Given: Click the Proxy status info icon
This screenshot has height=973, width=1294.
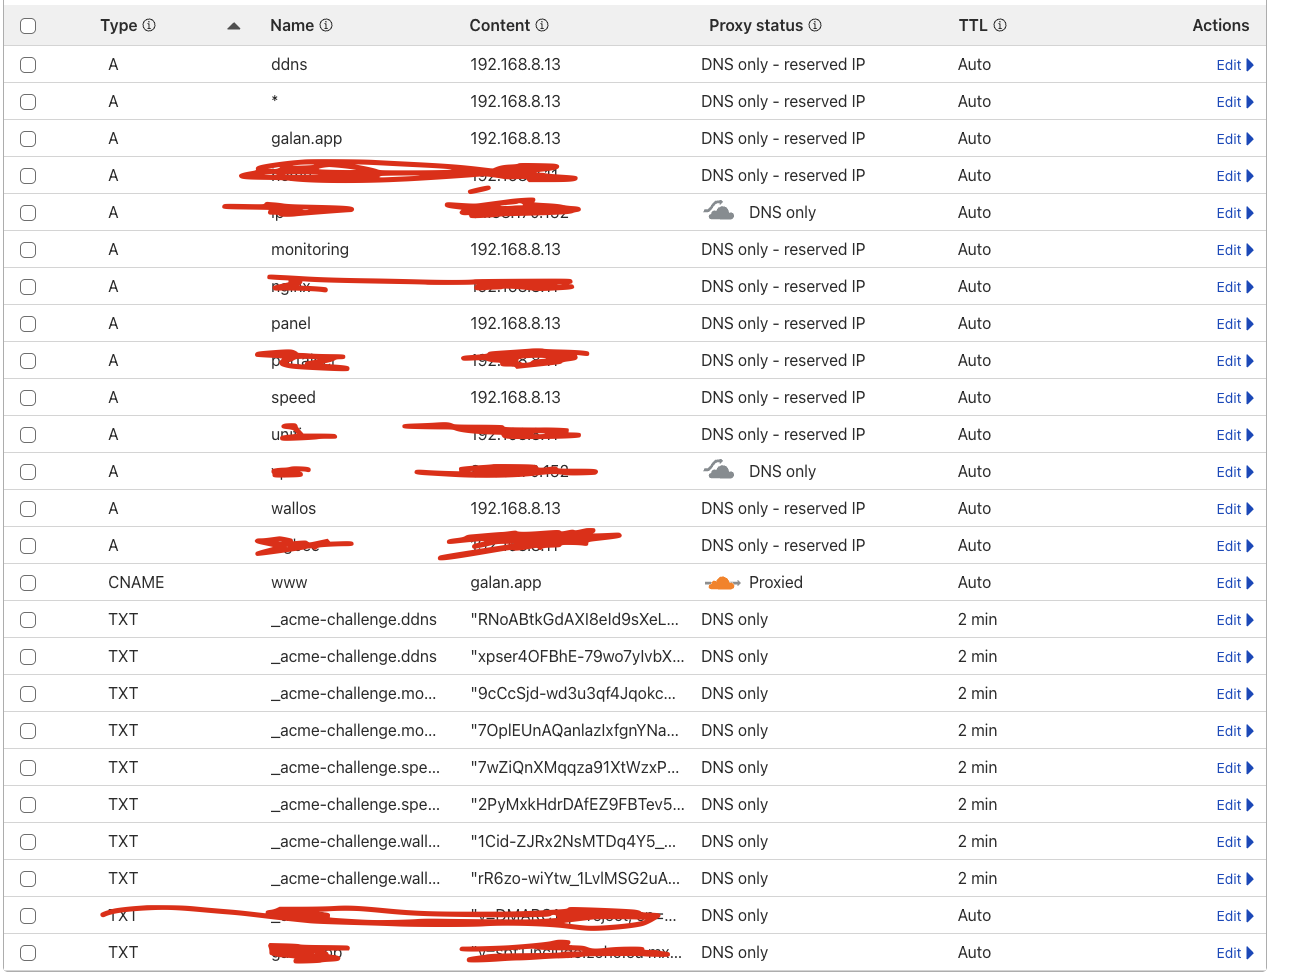Looking at the screenshot, I should tap(815, 25).
